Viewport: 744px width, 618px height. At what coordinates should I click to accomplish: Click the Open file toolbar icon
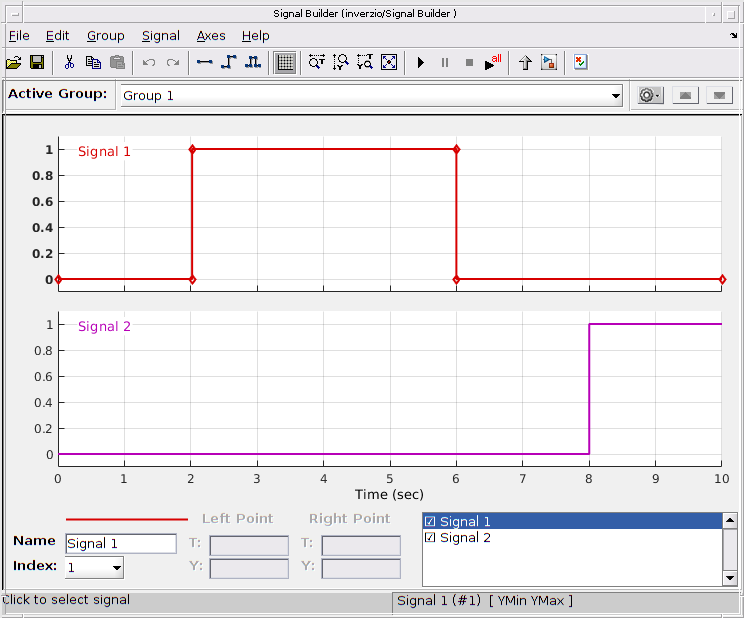point(14,63)
